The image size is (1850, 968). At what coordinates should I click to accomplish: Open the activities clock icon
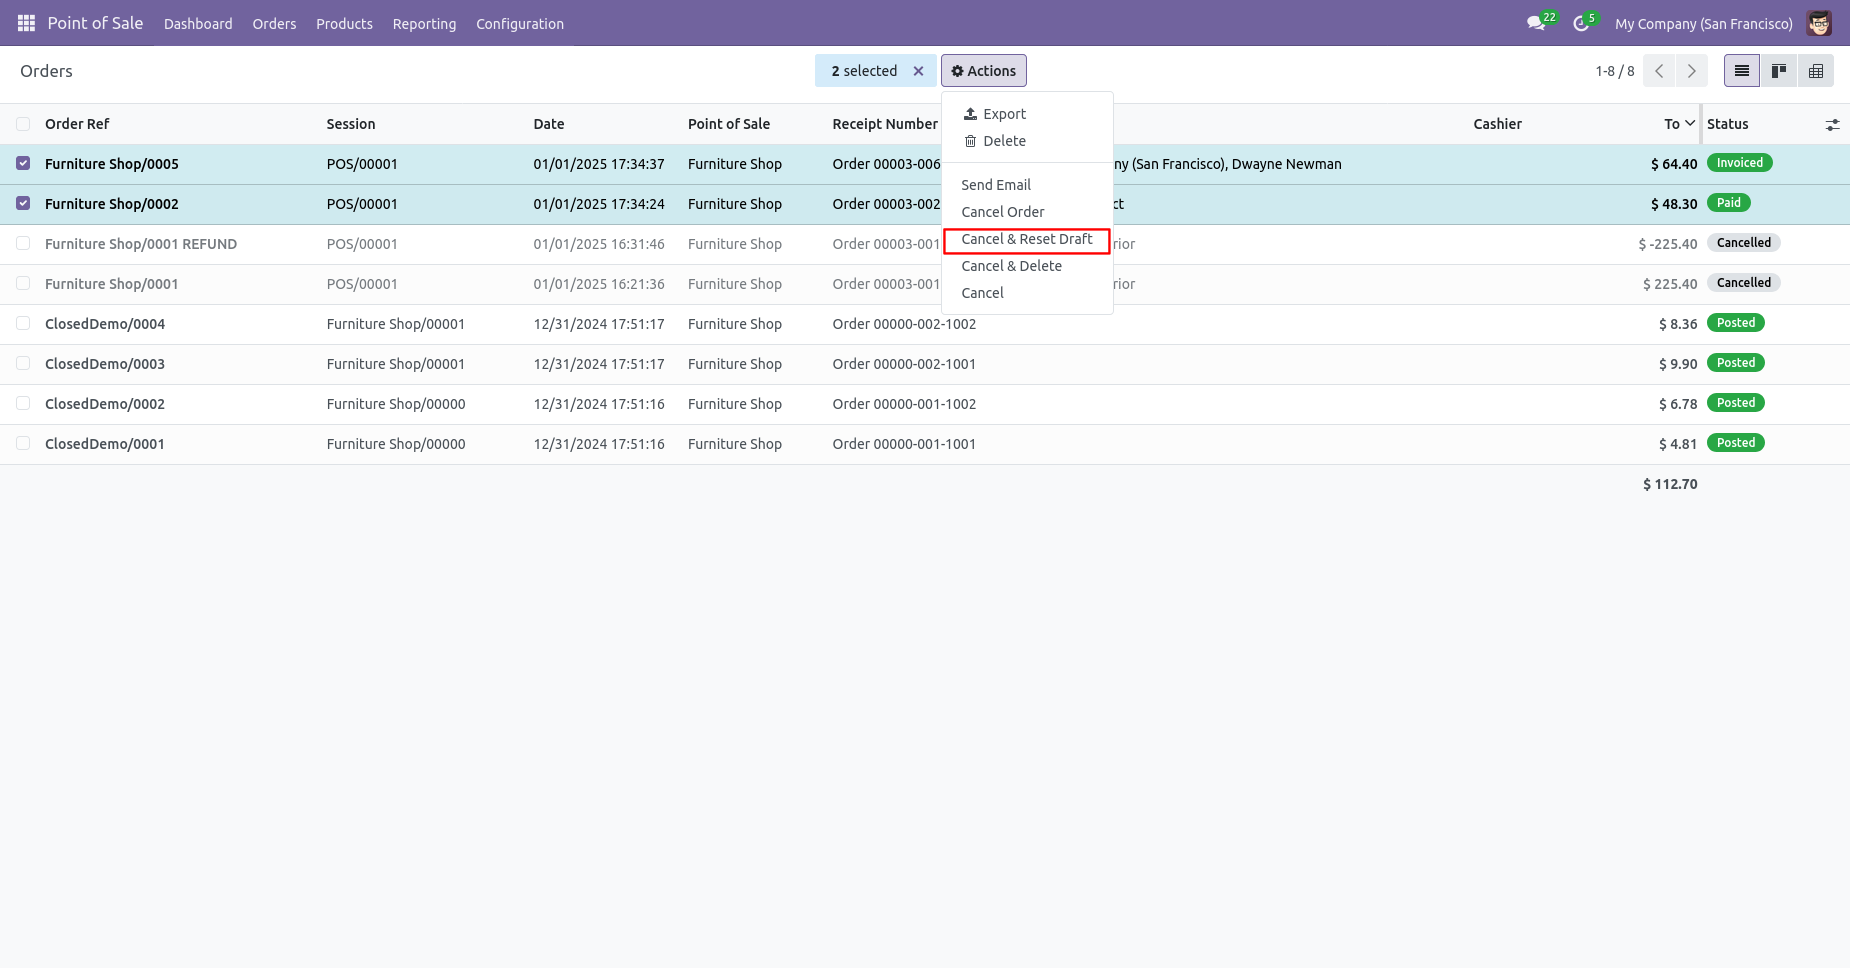pos(1581,23)
